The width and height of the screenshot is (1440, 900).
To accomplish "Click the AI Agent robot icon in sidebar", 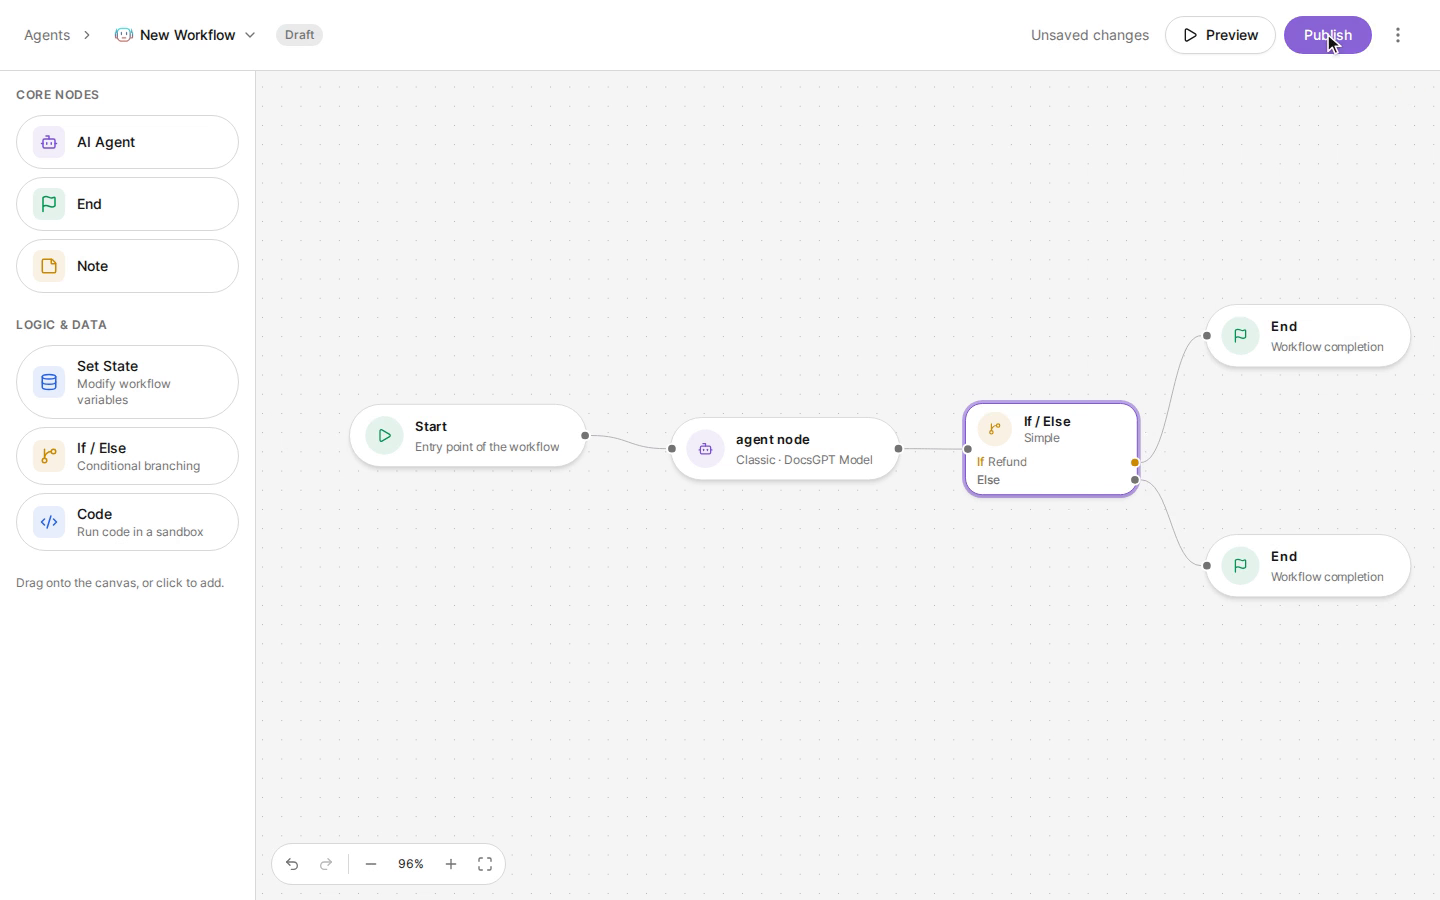I will [x=49, y=142].
